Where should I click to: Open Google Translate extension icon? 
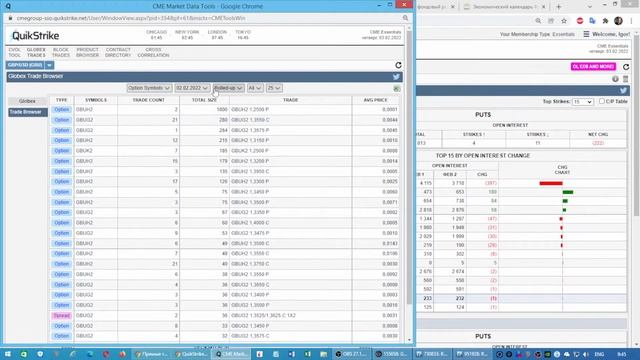click(592, 21)
